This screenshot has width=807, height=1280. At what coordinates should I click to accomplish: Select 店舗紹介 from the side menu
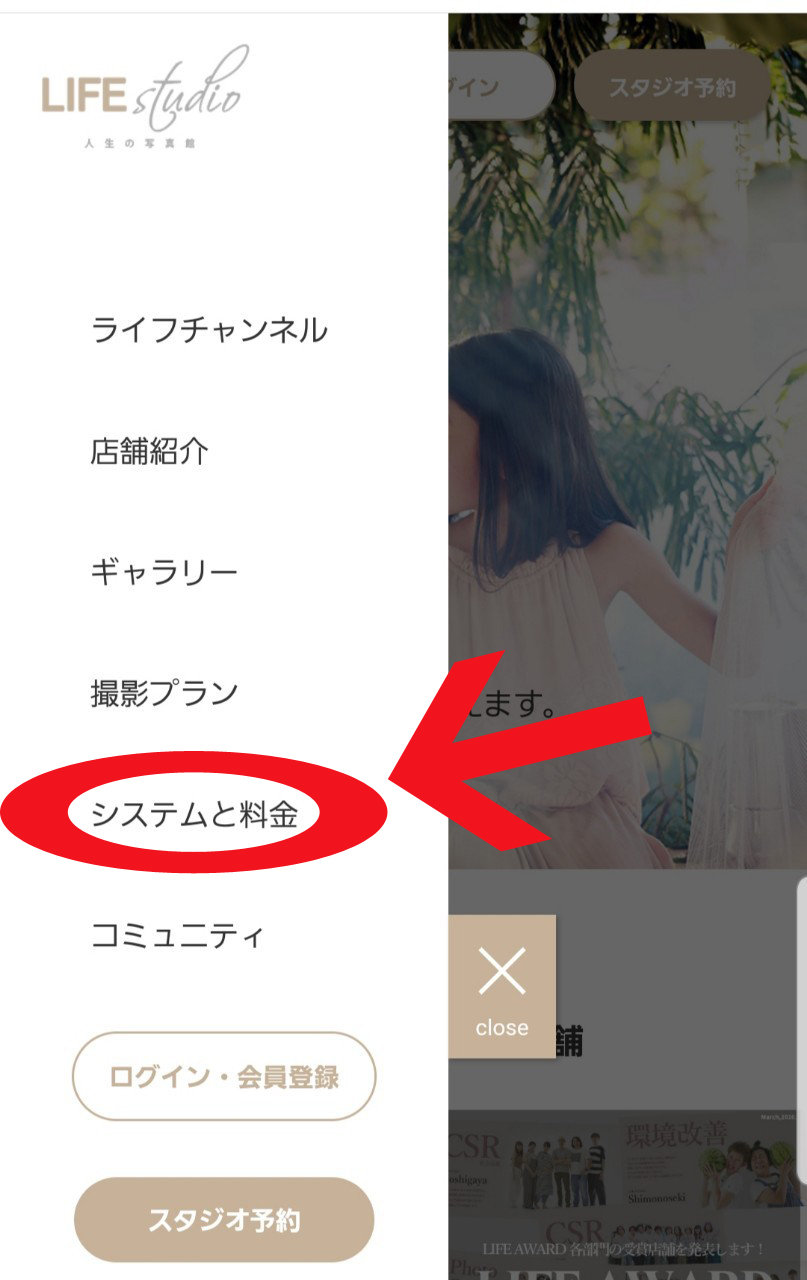150,451
